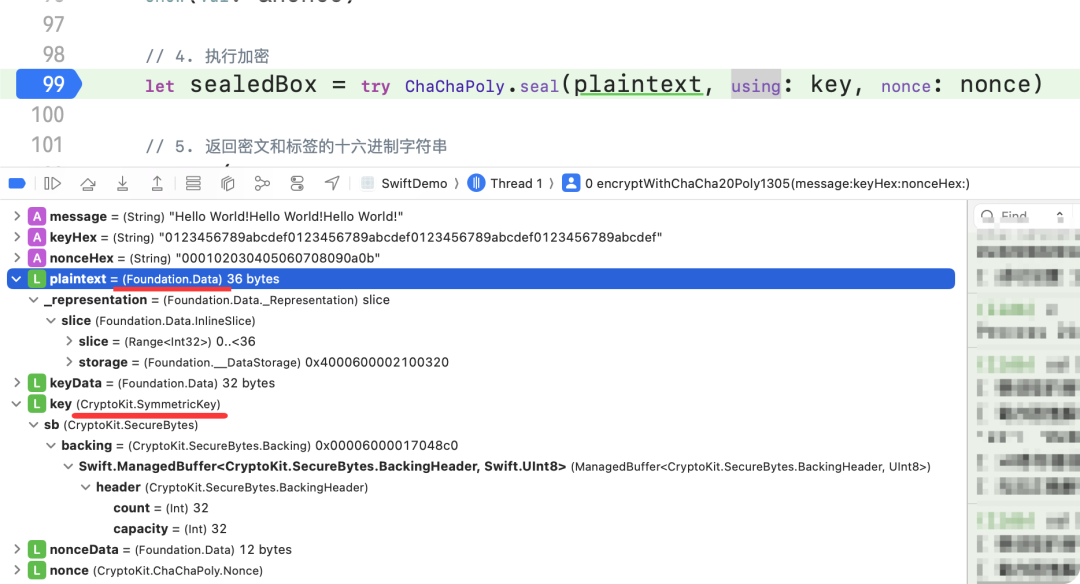1080x584 pixels.
Task: Collapse the plaintext variable
Action: [15, 278]
